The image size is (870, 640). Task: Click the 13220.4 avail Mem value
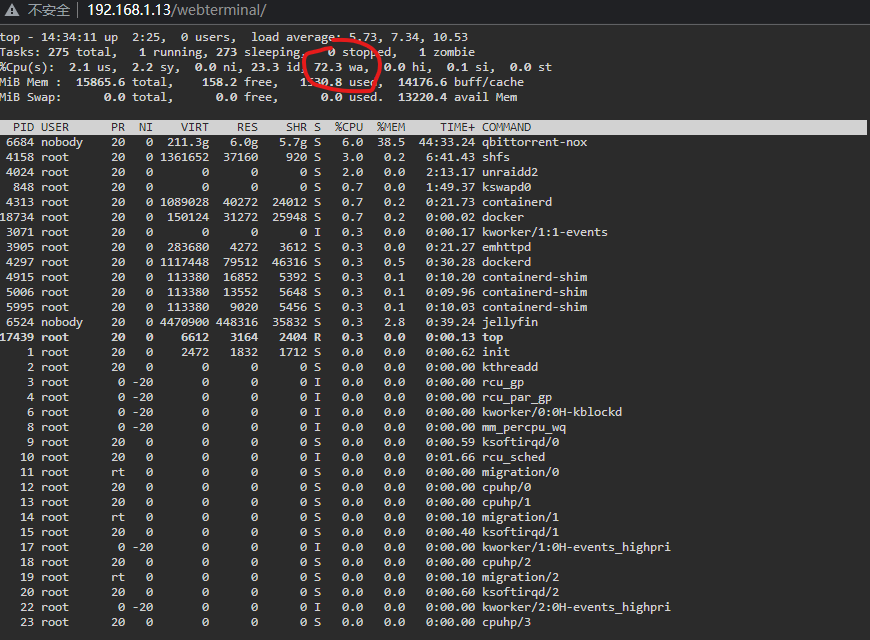(457, 97)
